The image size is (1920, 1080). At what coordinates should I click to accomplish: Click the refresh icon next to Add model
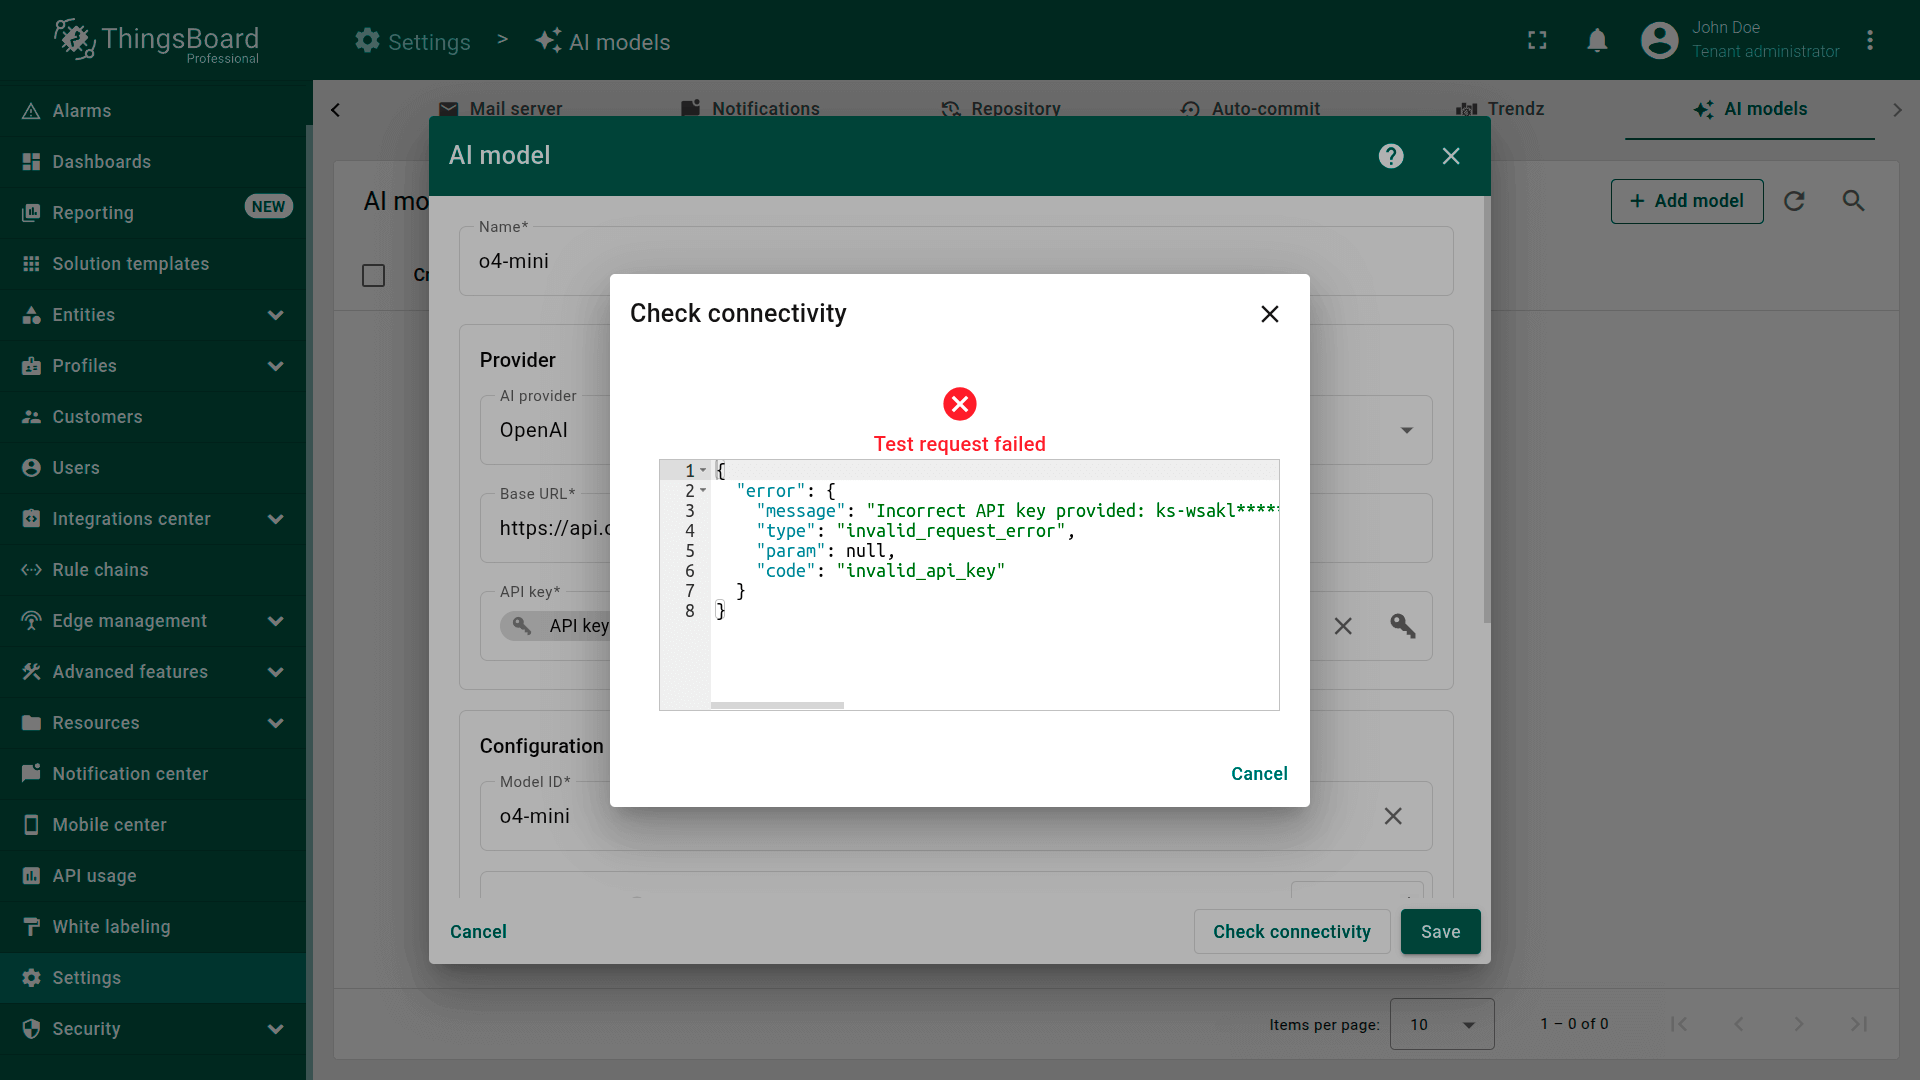pyautogui.click(x=1794, y=201)
